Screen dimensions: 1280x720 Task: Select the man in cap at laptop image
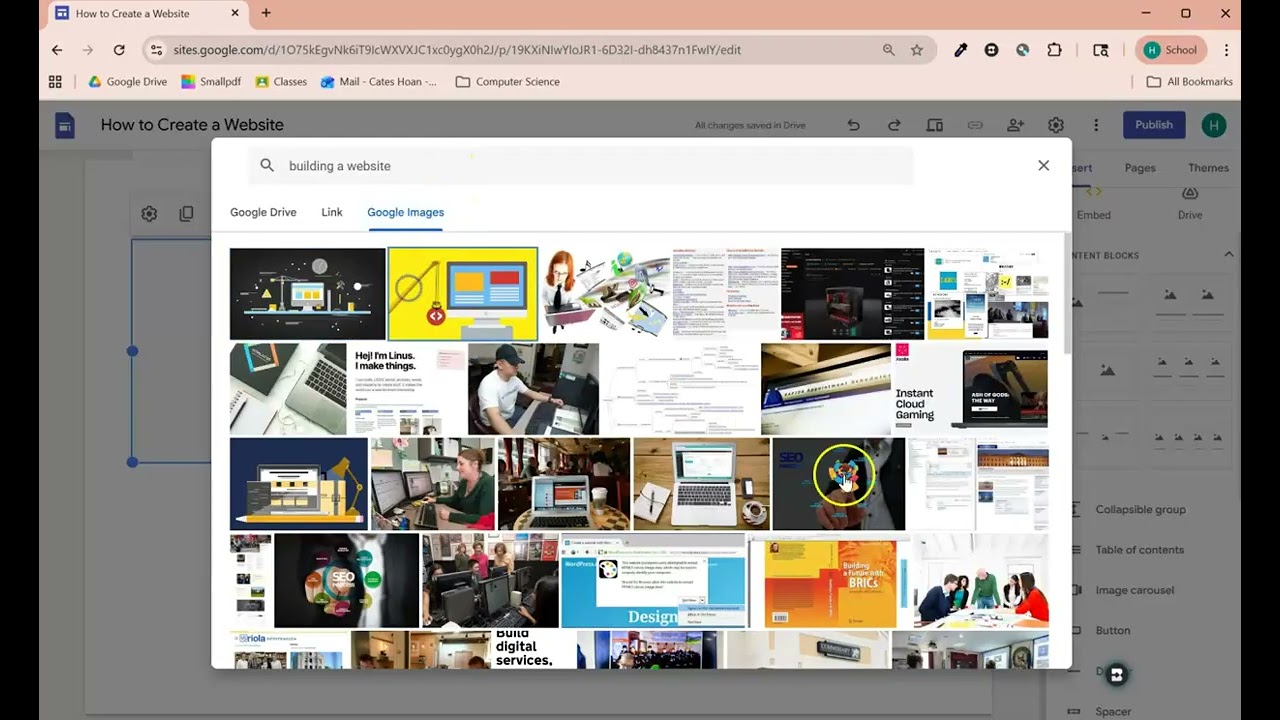(533, 389)
